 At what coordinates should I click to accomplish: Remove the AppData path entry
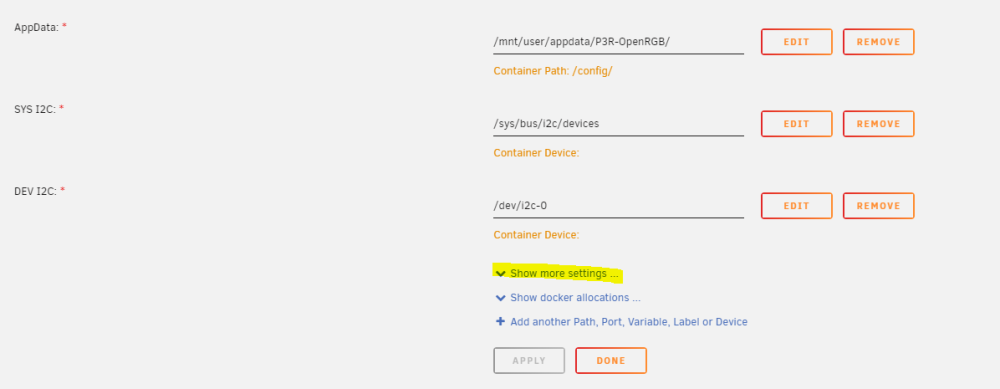pyautogui.click(x=878, y=42)
